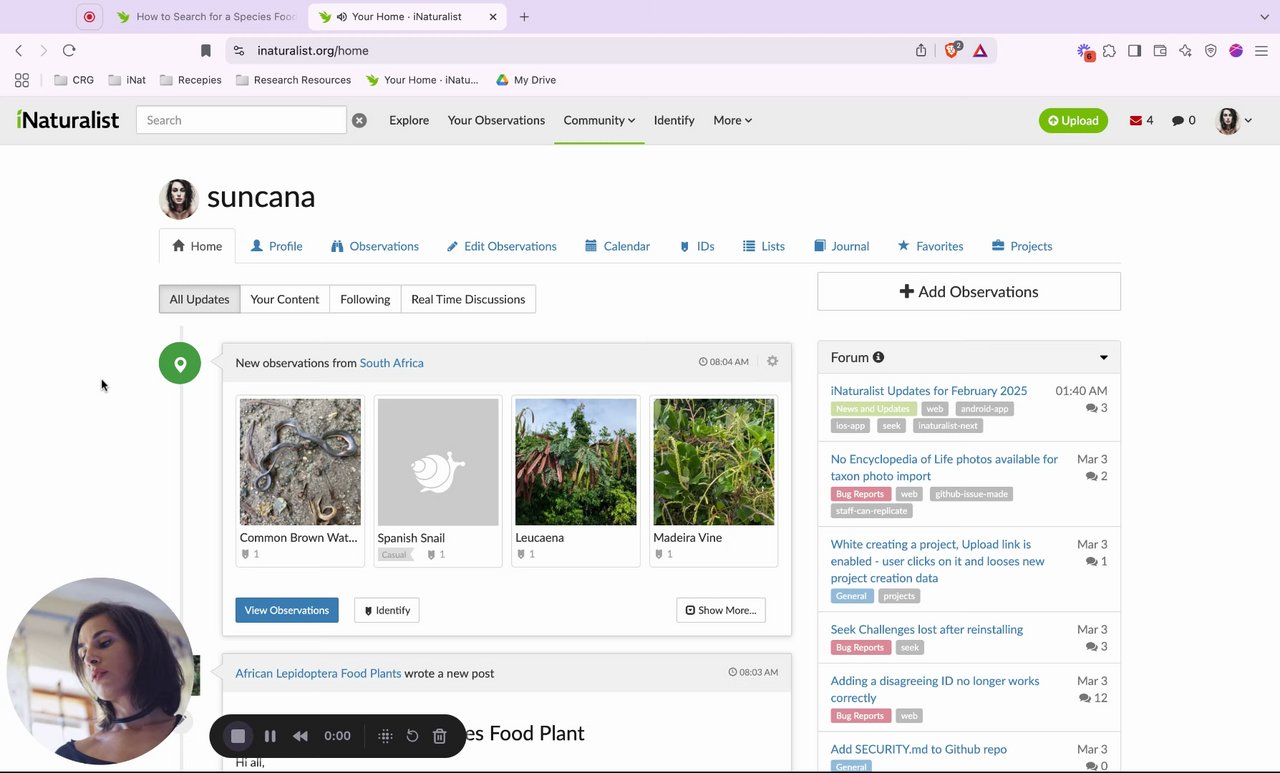Select the Following filter
1280x773 pixels.
coord(365,299)
